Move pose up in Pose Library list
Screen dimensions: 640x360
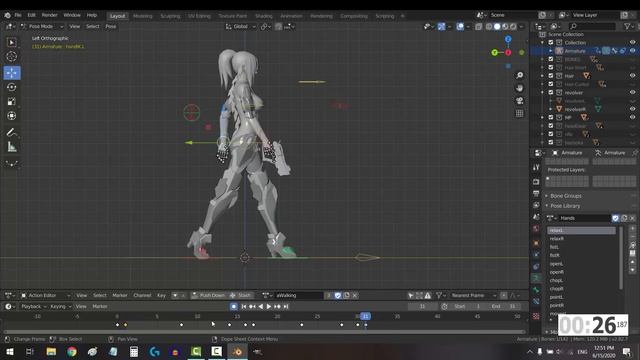pos(632,262)
